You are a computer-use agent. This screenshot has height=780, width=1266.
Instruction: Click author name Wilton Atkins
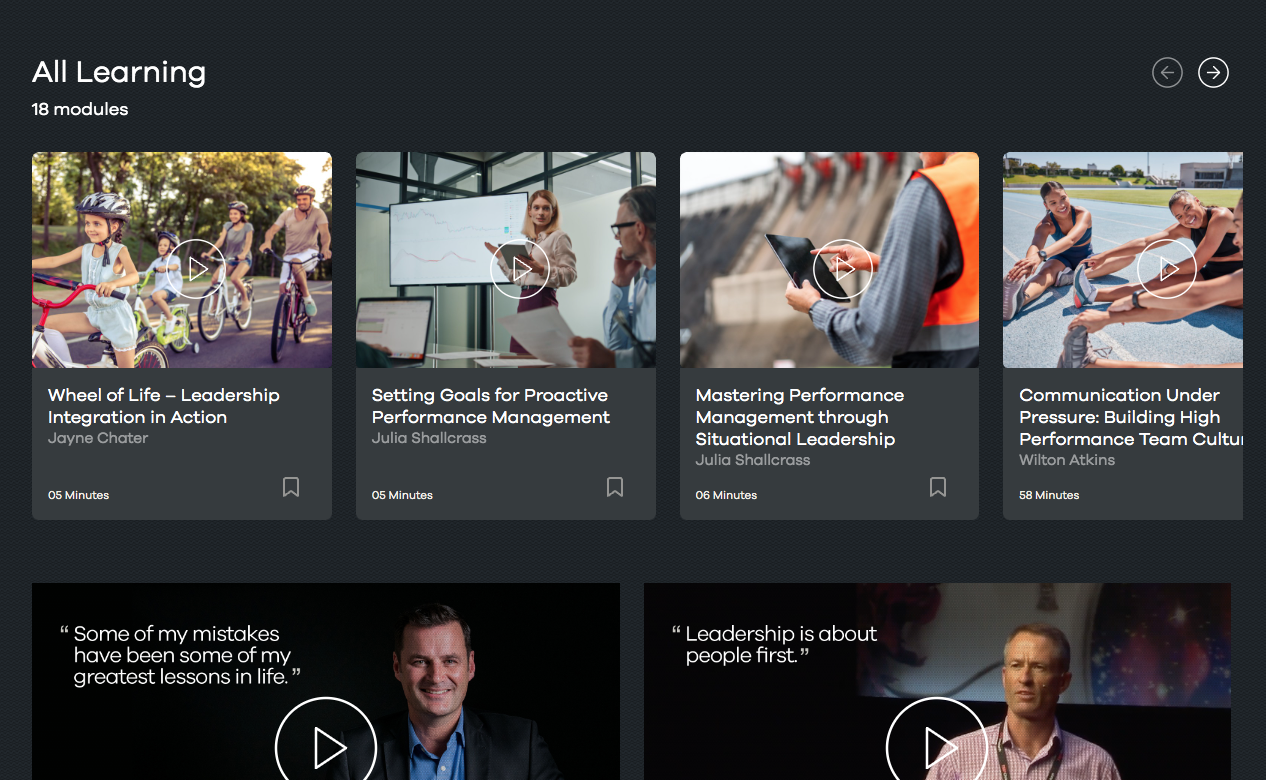tap(1066, 460)
